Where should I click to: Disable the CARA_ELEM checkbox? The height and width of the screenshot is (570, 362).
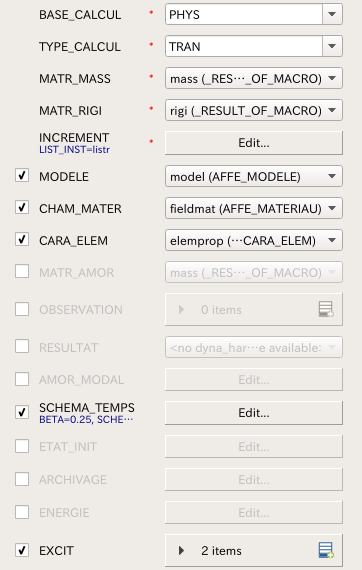point(22,240)
